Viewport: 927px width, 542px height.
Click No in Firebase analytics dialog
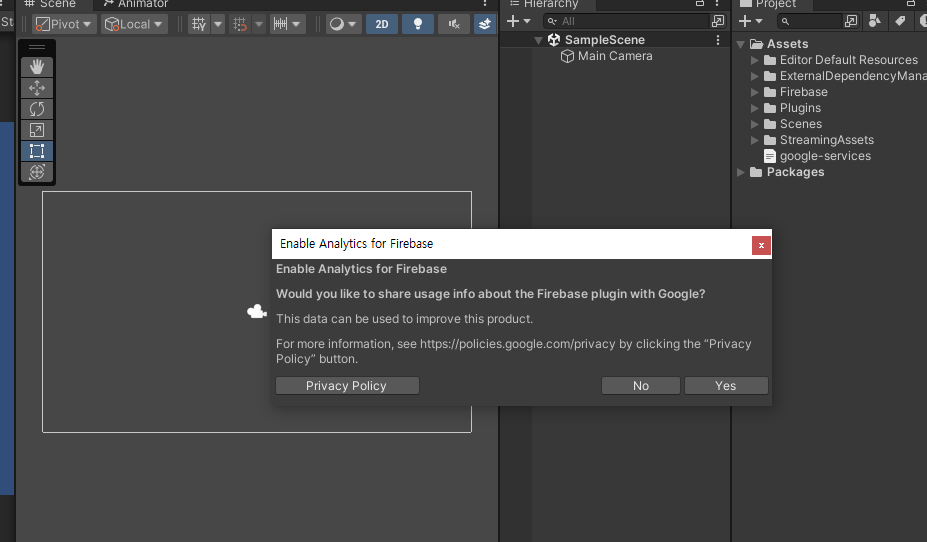(641, 385)
